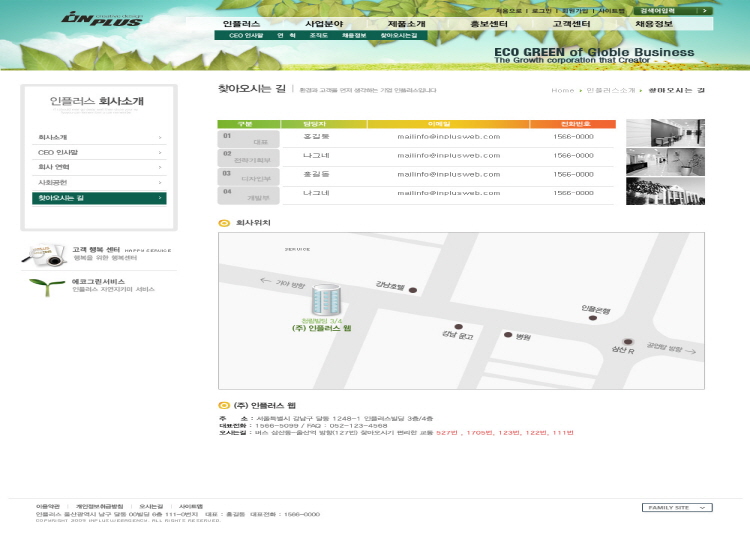Open the 인플러스 main menu
This screenshot has height=540, width=750.
(242, 24)
